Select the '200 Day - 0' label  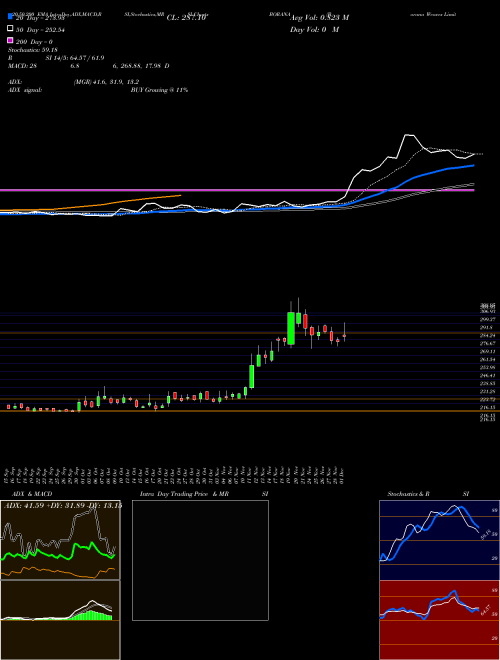click(35, 42)
